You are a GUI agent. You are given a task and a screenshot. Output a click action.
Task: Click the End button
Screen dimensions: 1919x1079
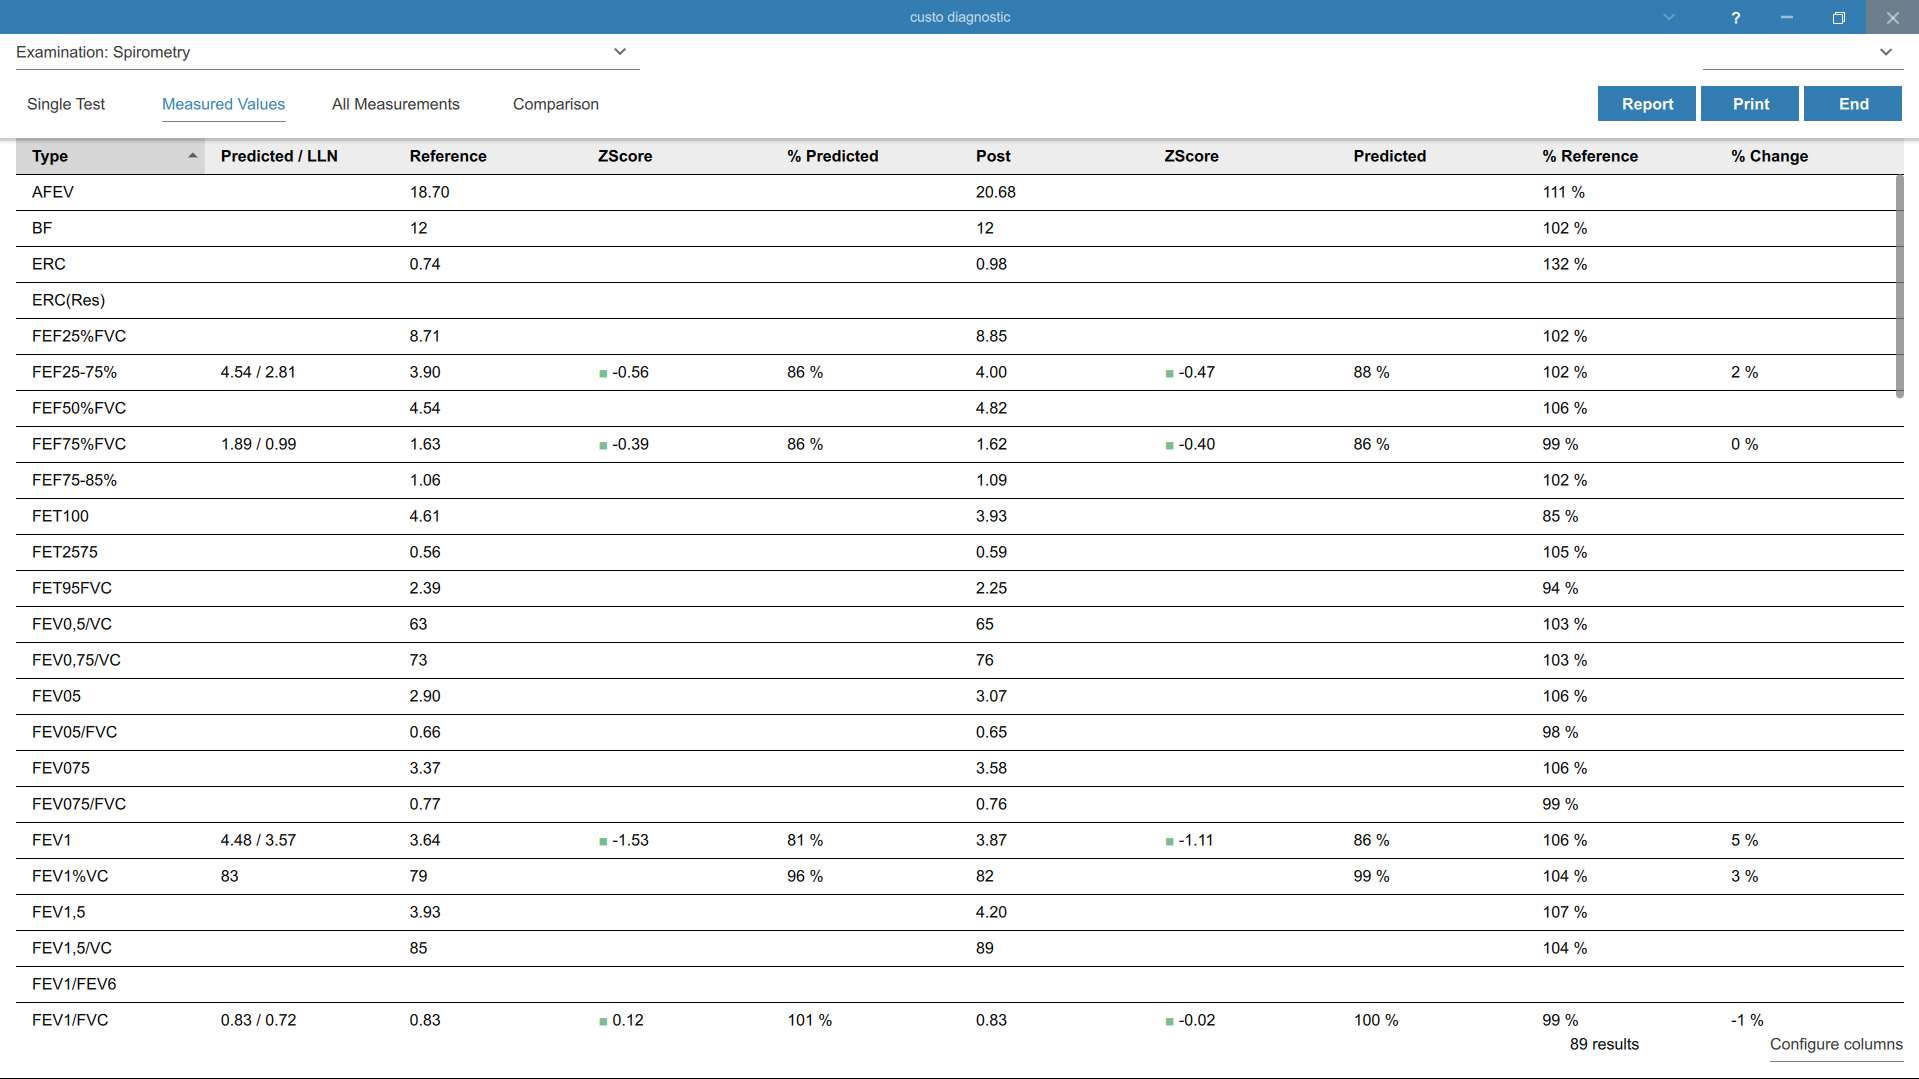1853,104
